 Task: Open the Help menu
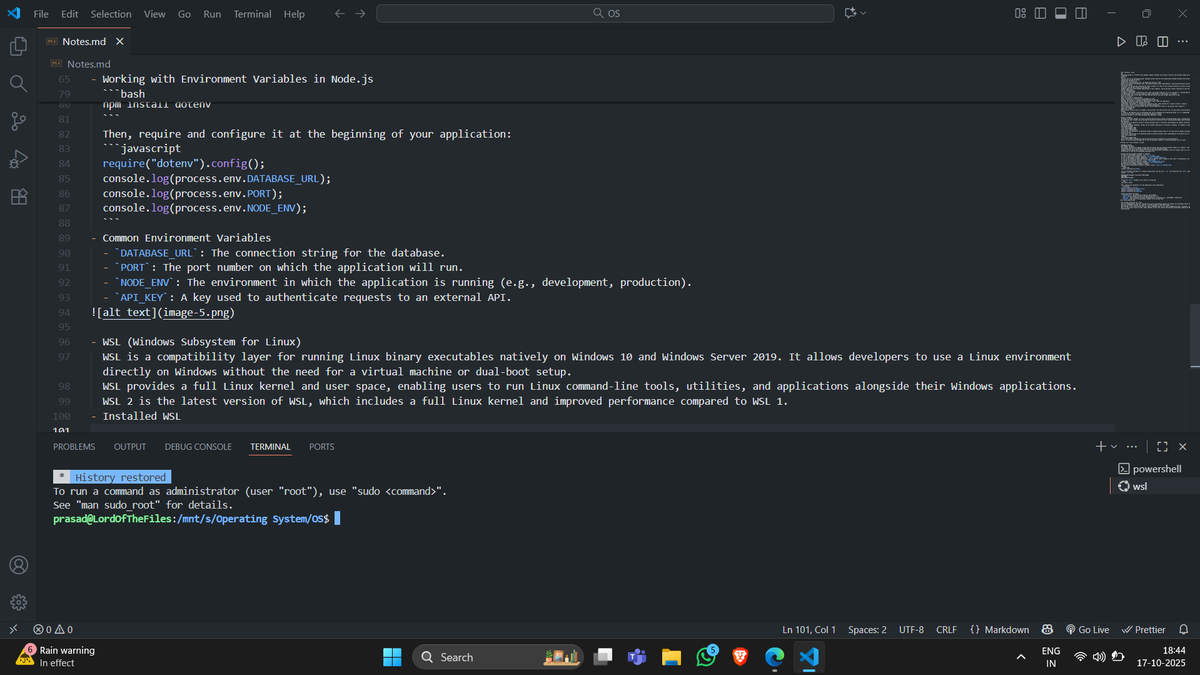294,14
